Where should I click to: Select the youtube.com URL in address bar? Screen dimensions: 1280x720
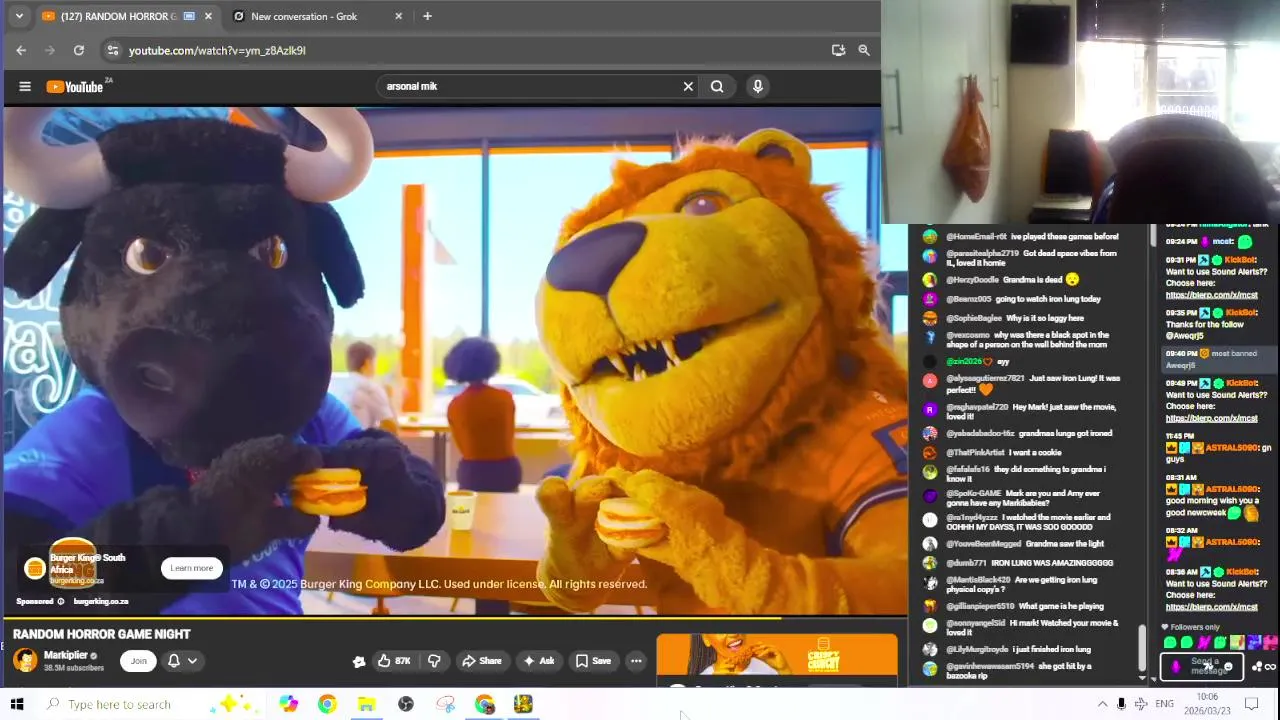coord(217,50)
